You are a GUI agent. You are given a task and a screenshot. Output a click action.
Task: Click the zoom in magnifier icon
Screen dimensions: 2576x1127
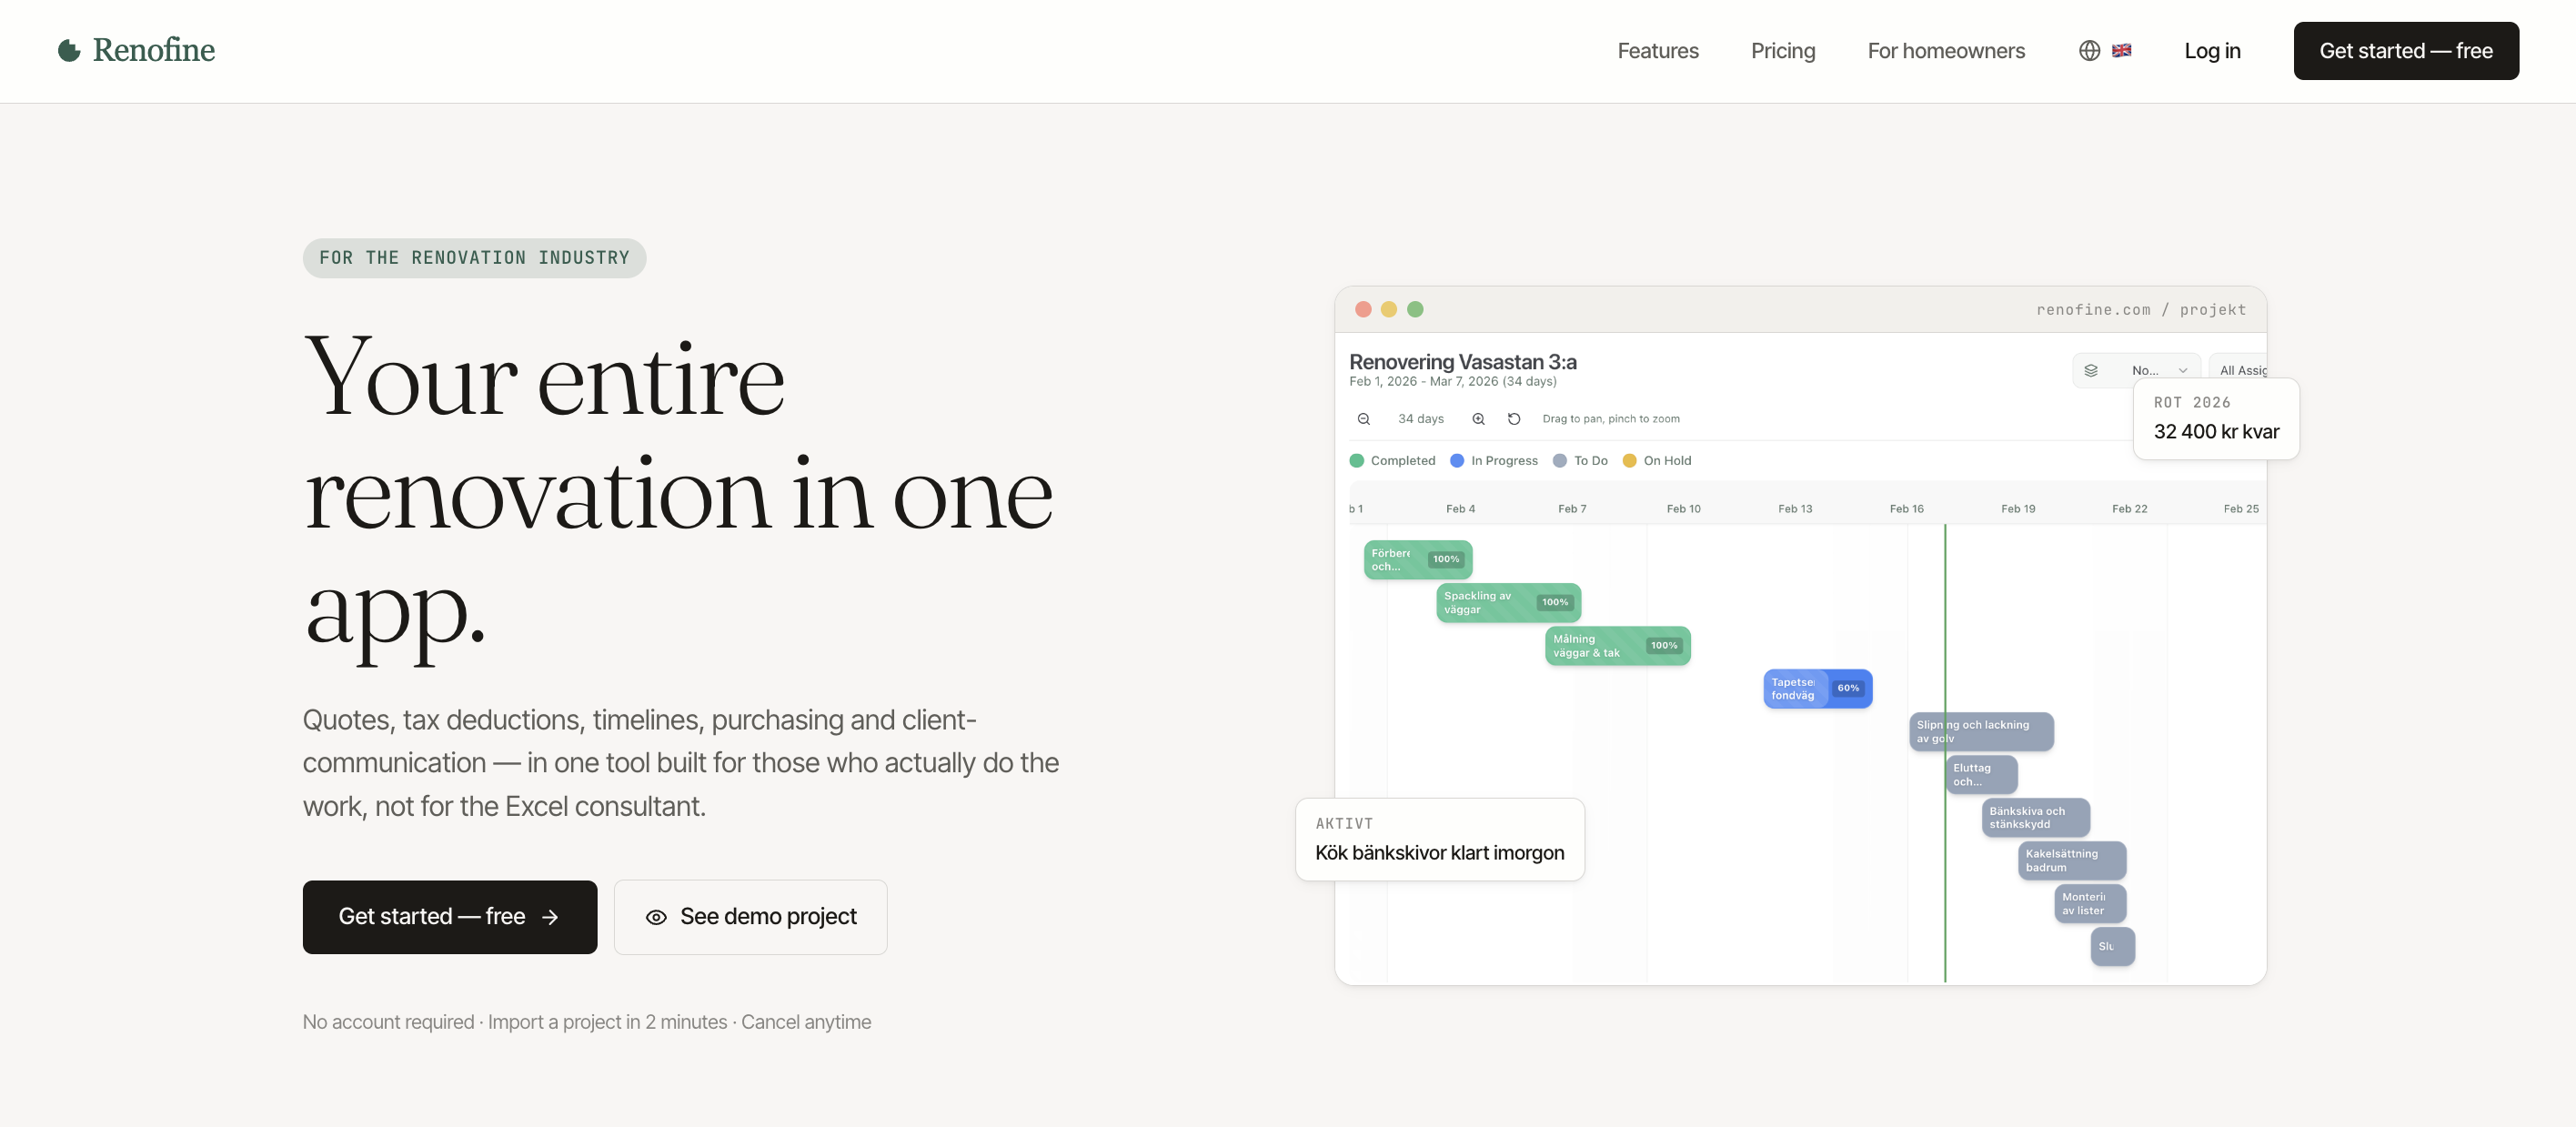pos(1478,419)
